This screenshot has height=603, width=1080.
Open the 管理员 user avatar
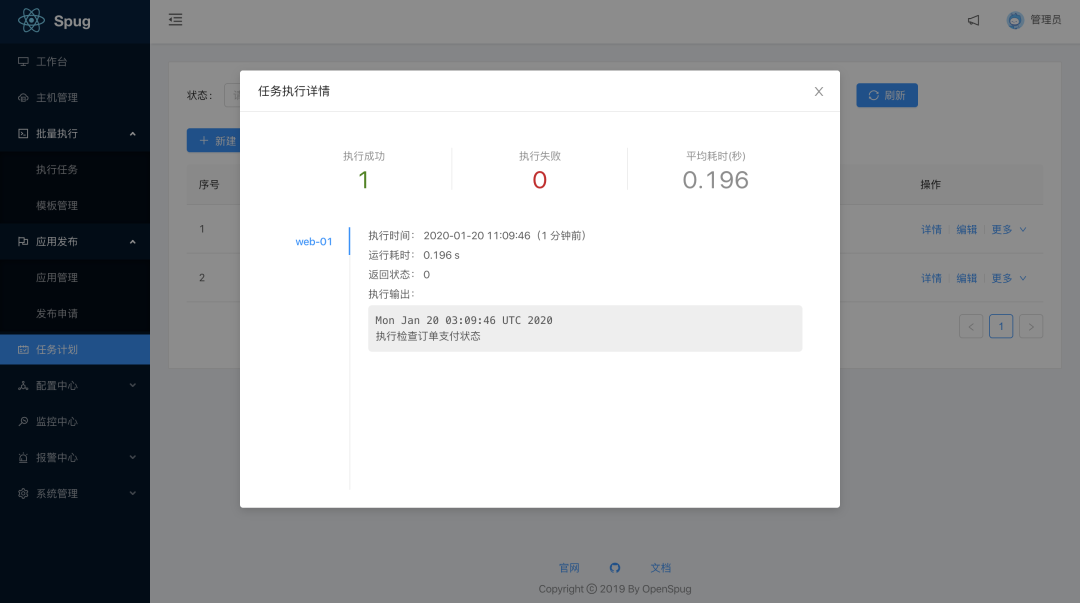pos(1014,19)
